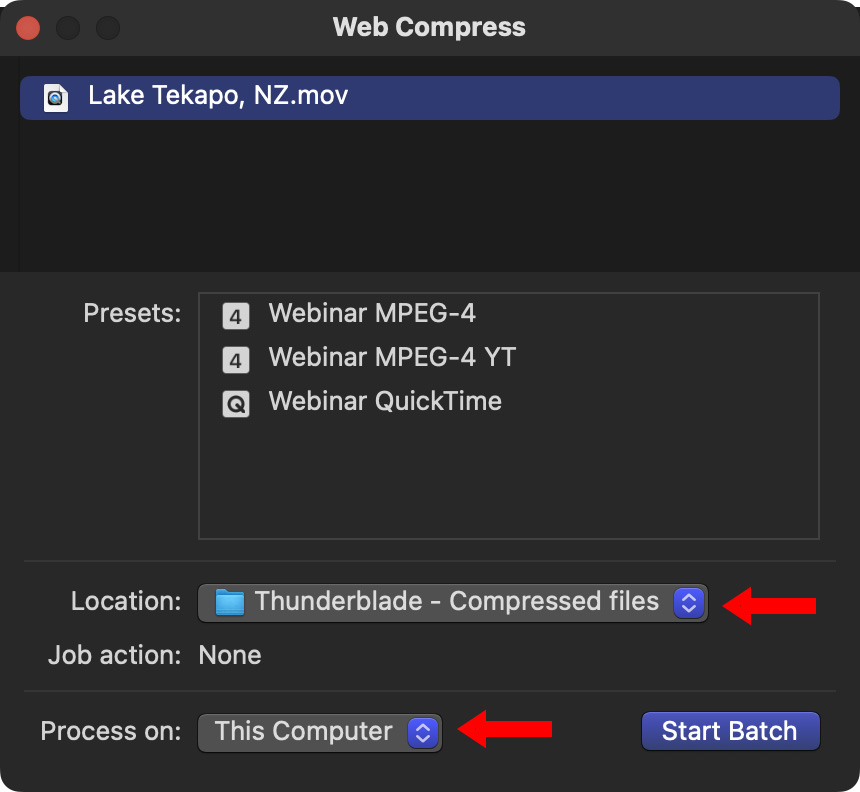Close the Web Compress window
The width and height of the screenshot is (860, 792).
click(28, 27)
